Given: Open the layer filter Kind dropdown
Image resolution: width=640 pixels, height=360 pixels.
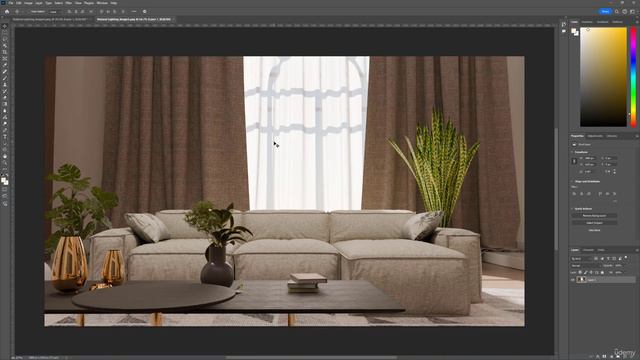Looking at the screenshot, I should coord(581,259).
